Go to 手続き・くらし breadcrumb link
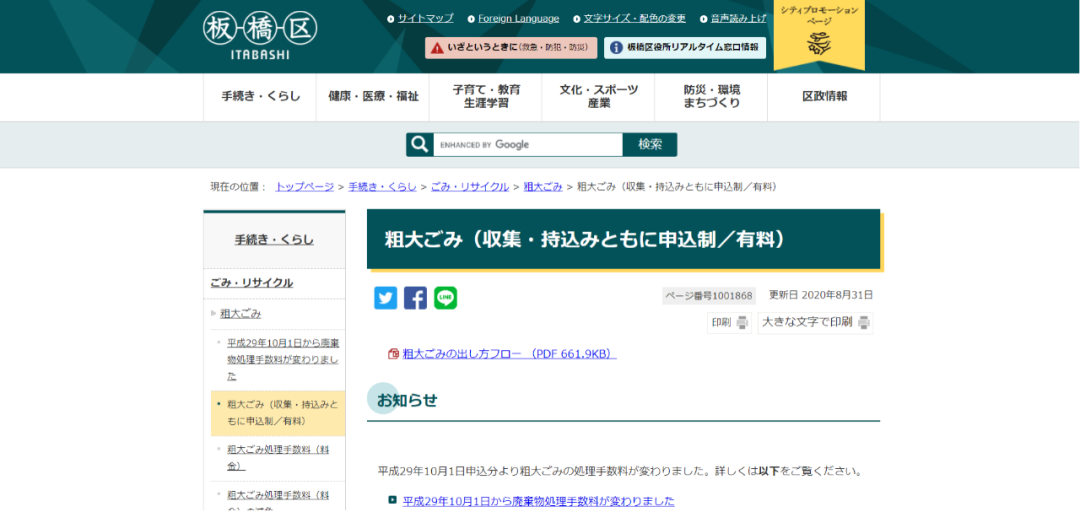 point(382,187)
